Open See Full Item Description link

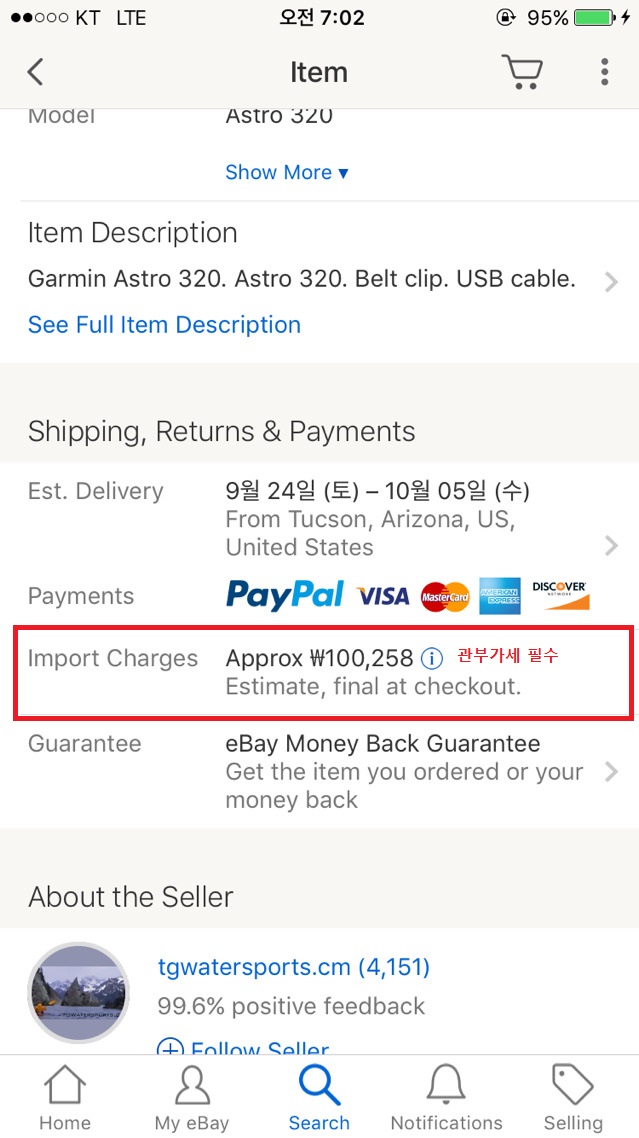[164, 325]
